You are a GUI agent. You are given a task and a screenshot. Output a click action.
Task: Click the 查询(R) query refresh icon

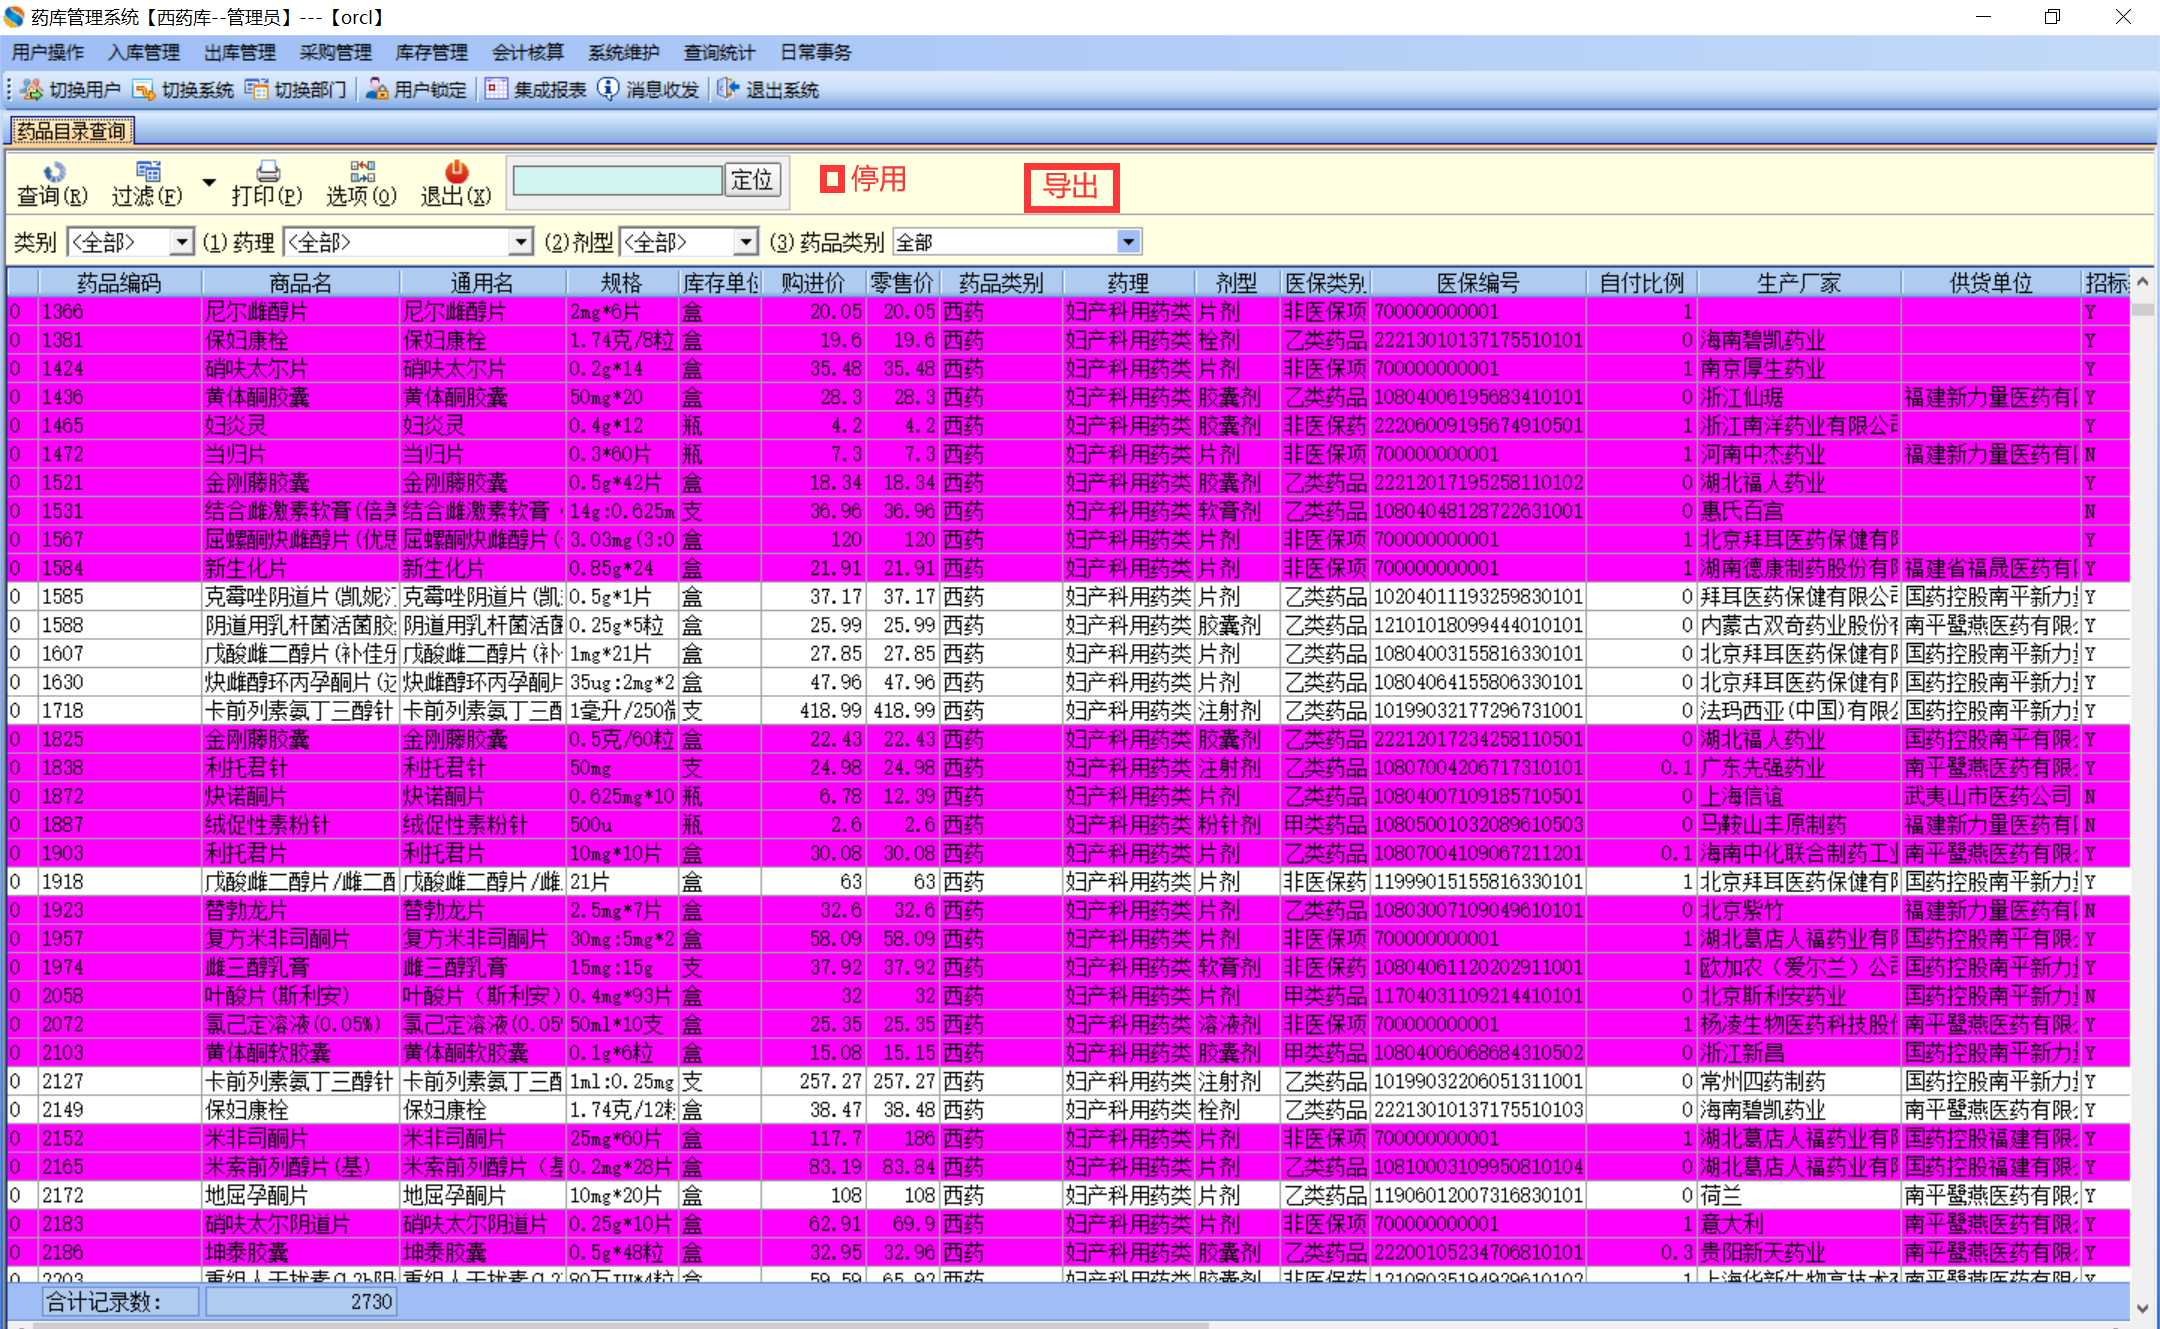53,173
